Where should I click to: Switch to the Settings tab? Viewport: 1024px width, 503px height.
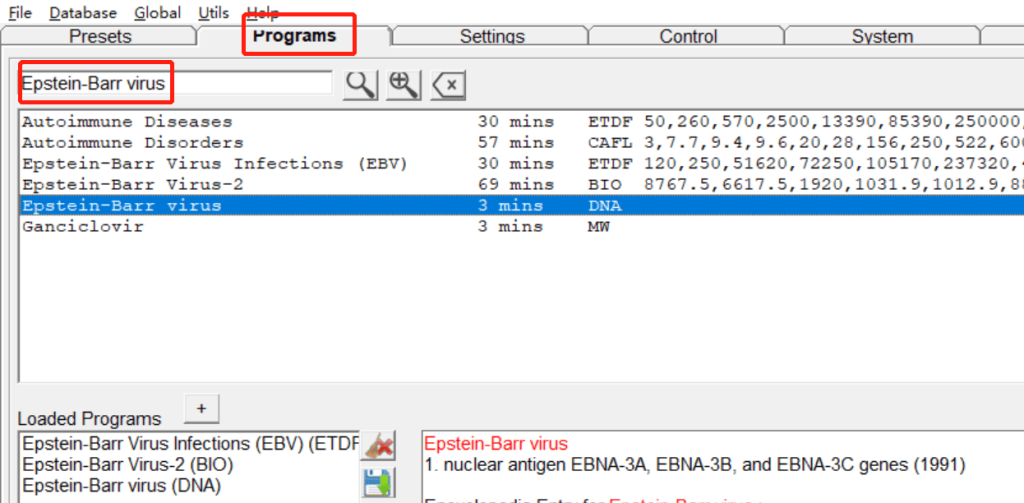(492, 37)
